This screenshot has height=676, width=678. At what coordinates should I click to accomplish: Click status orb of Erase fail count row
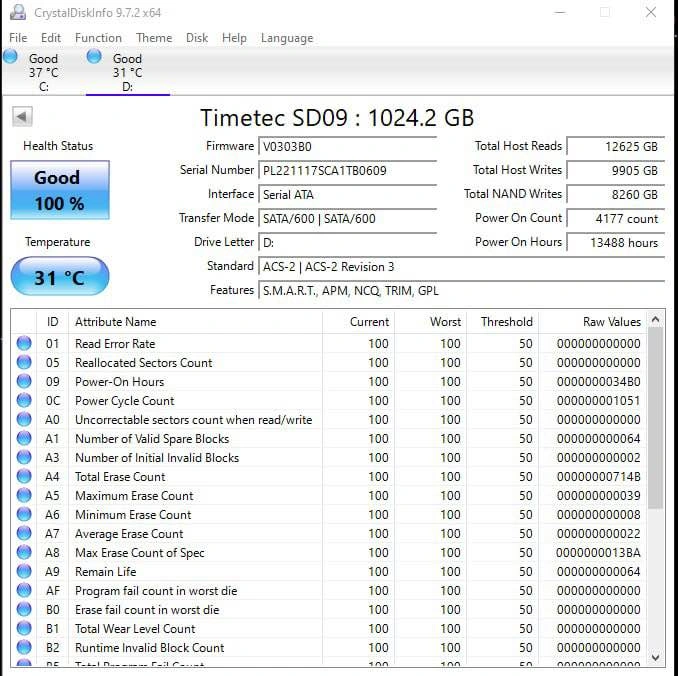click(x=24, y=610)
